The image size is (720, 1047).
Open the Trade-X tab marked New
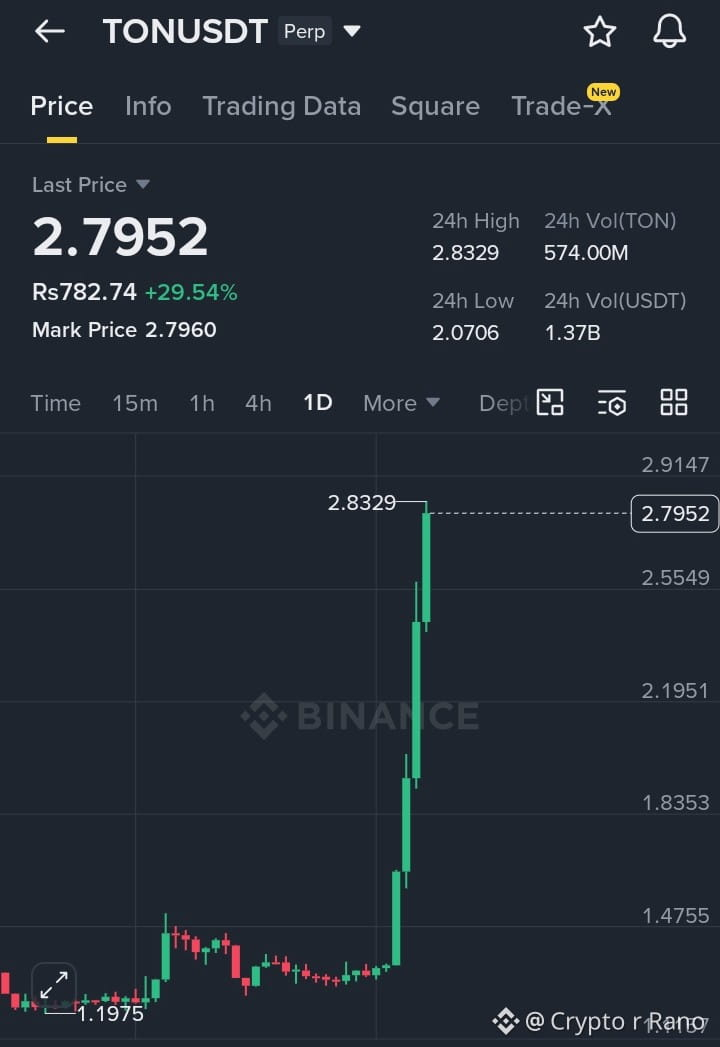561,106
